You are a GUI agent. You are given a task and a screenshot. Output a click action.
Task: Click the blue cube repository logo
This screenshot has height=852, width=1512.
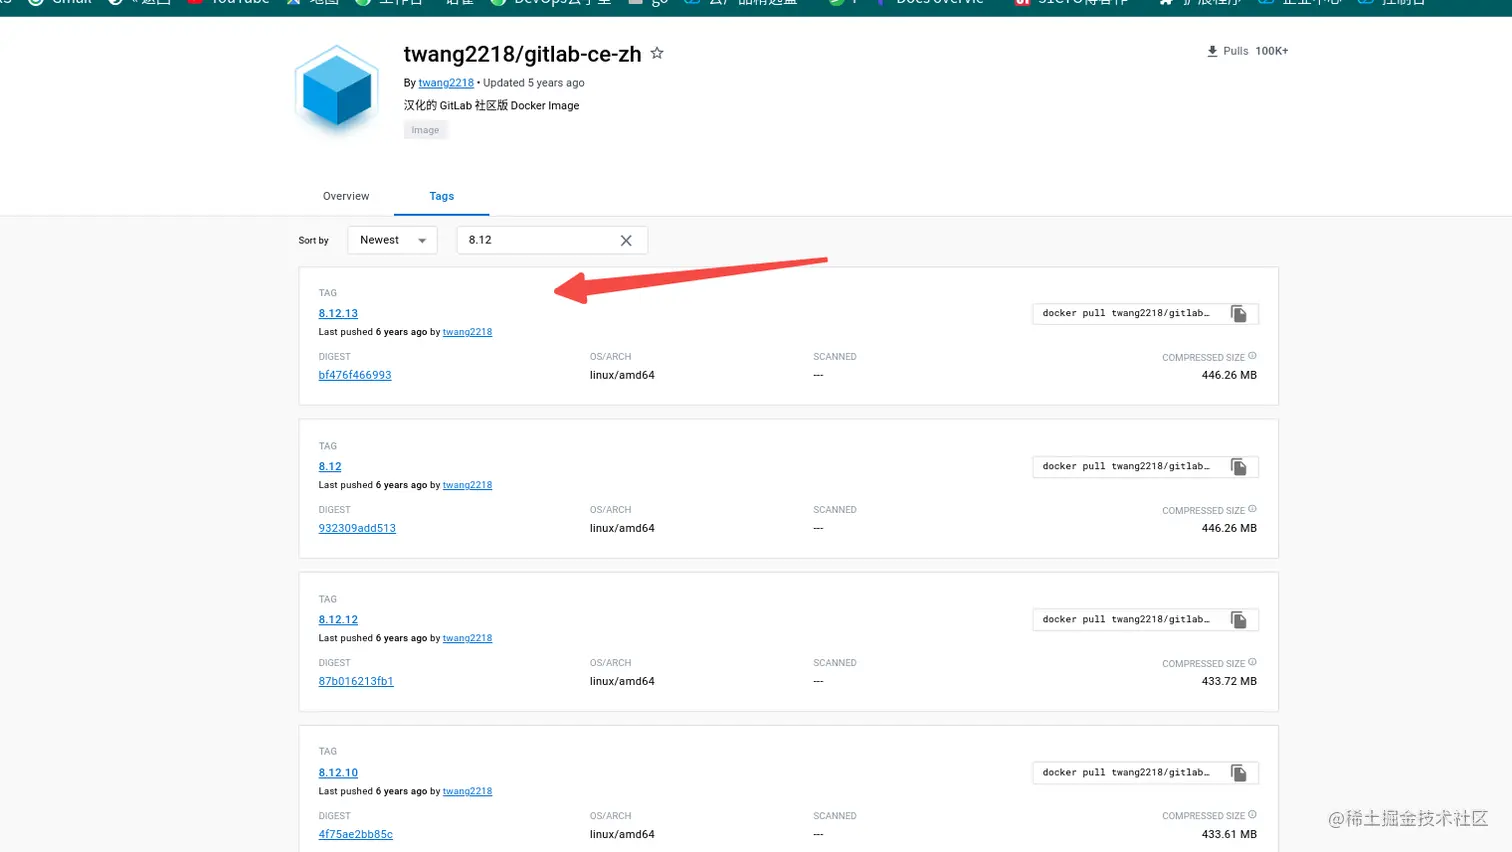337,88
